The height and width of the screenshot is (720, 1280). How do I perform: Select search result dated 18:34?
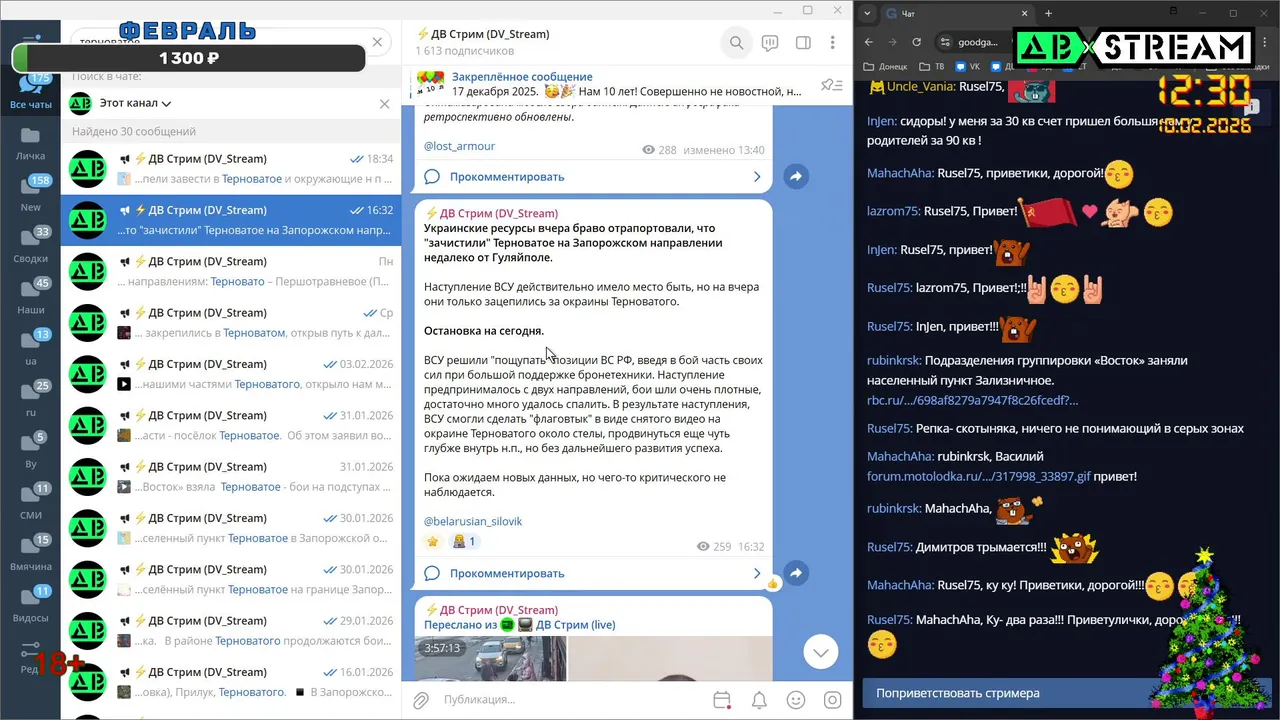point(231,168)
